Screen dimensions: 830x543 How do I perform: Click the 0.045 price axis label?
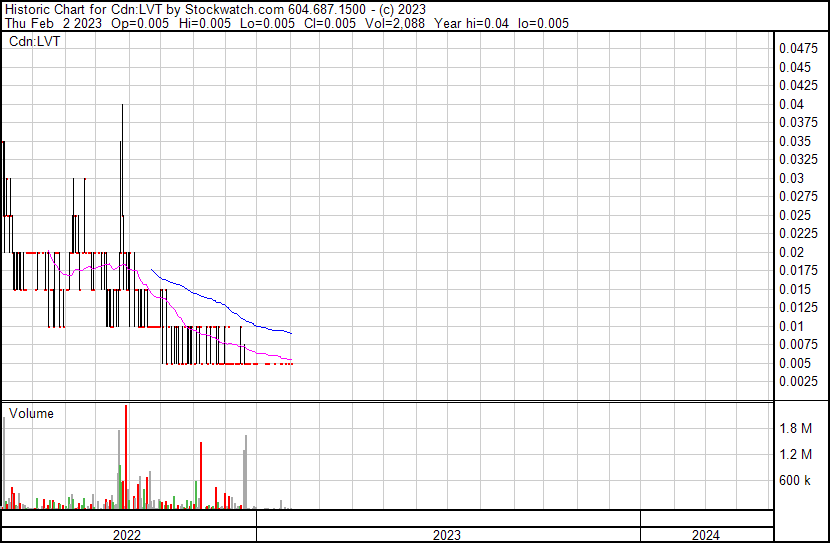point(795,67)
